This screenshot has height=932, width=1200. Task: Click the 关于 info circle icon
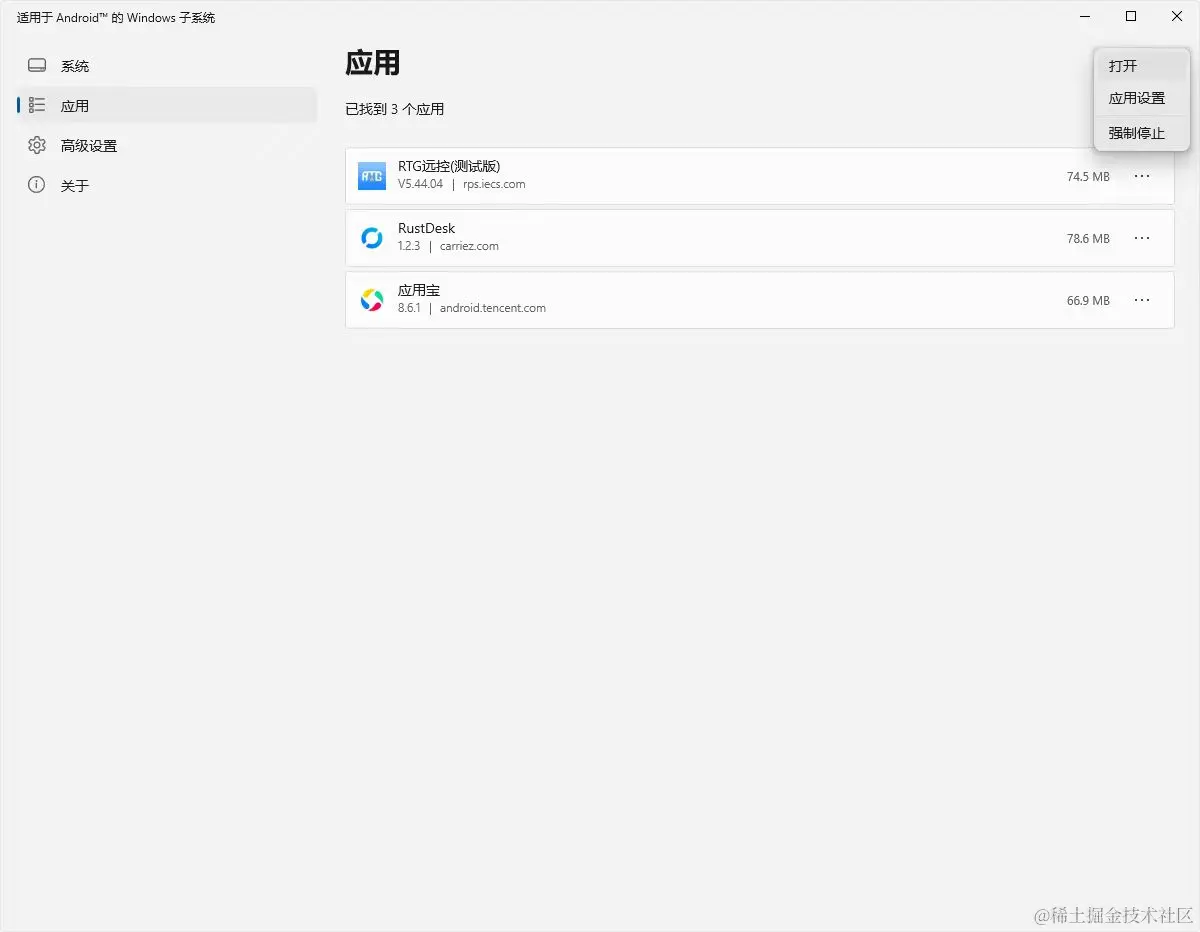pyautogui.click(x=37, y=185)
